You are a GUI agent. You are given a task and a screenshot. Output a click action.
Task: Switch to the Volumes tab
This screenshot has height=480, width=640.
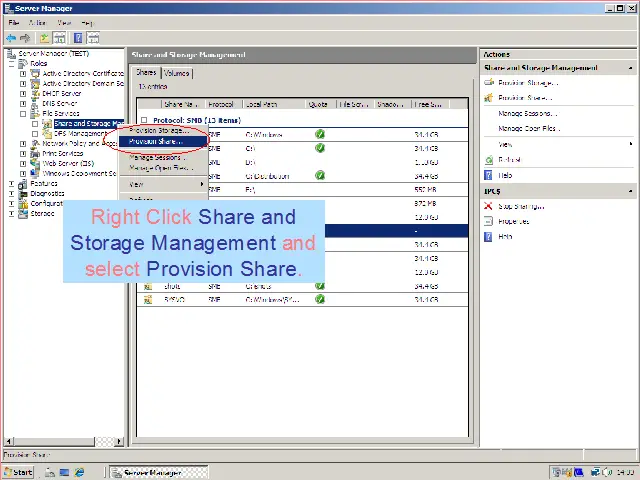[x=177, y=73]
